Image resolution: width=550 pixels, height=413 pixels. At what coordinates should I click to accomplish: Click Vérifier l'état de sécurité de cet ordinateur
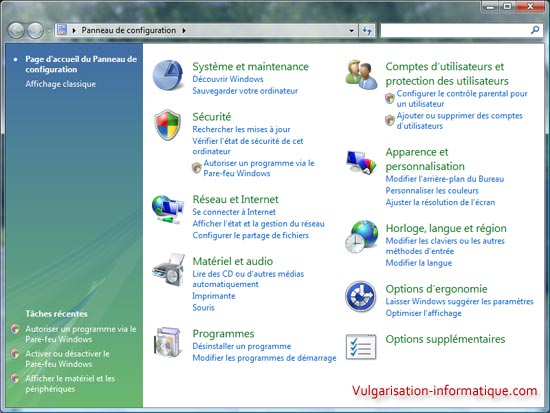tap(248, 146)
